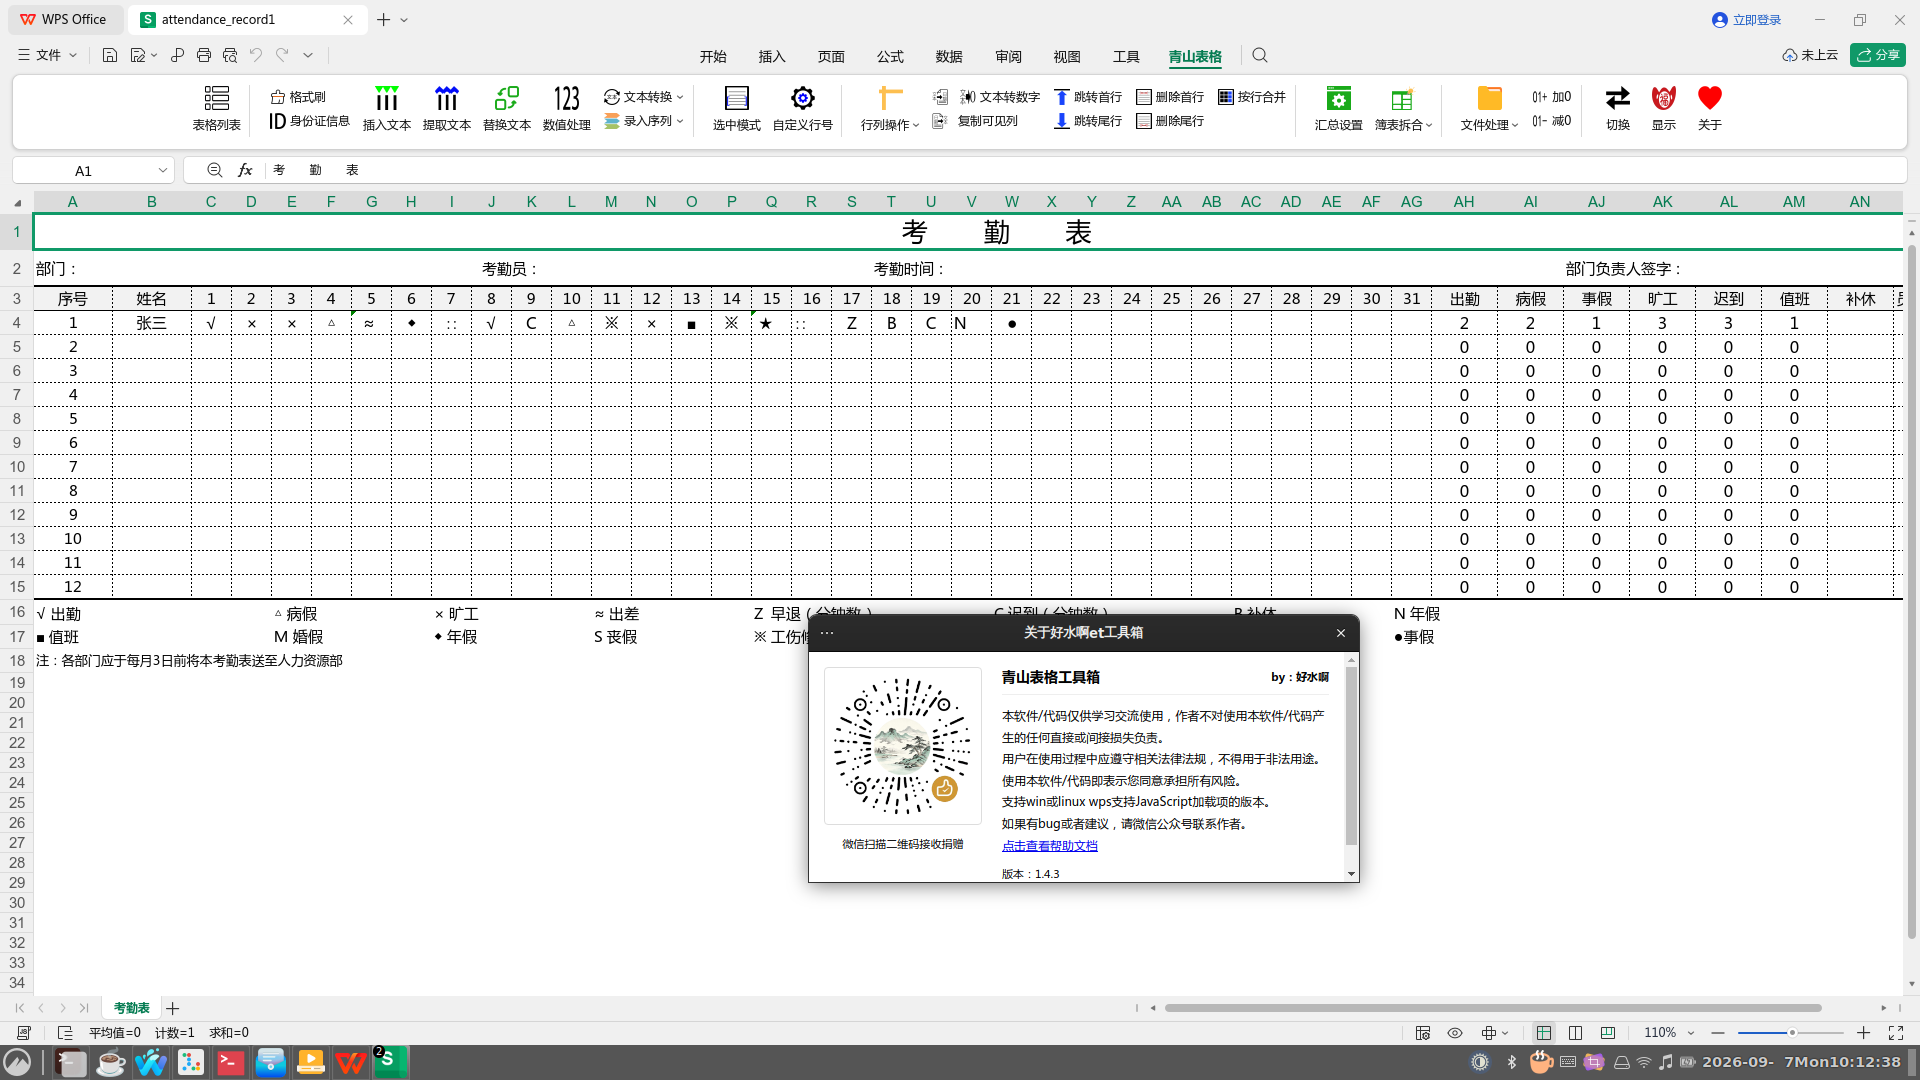
Task: Select the 格式刷 format painter
Action: pos(298,97)
